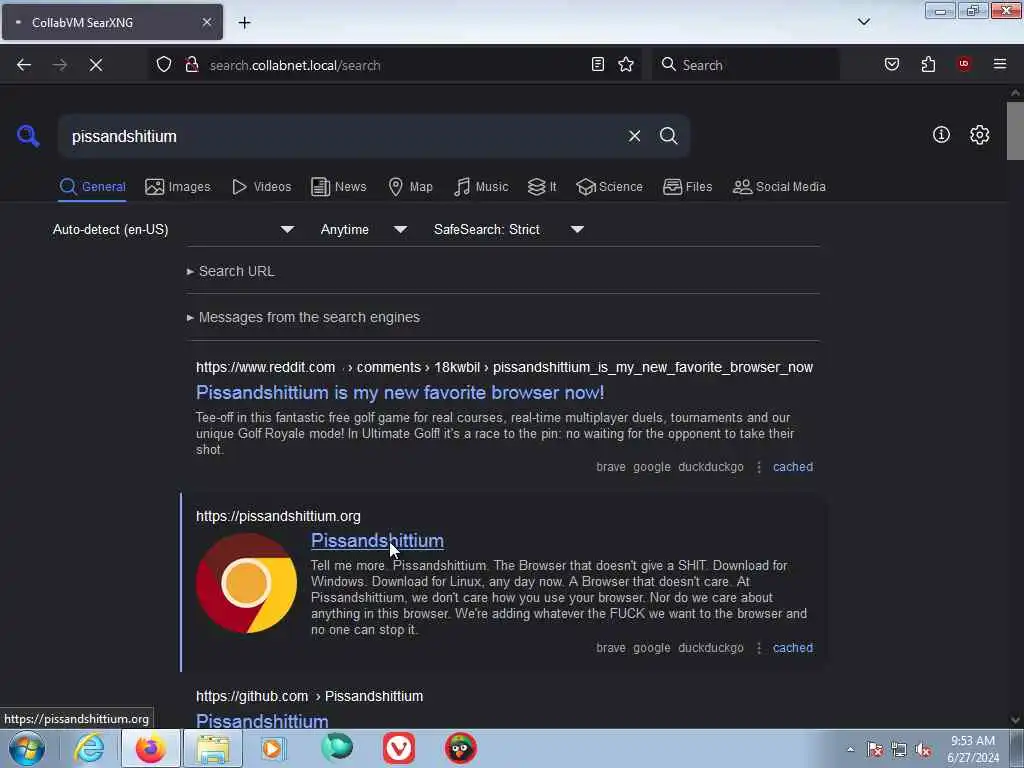Open tracking protection shield icon
Viewport: 1024px width, 768px height.
164,65
